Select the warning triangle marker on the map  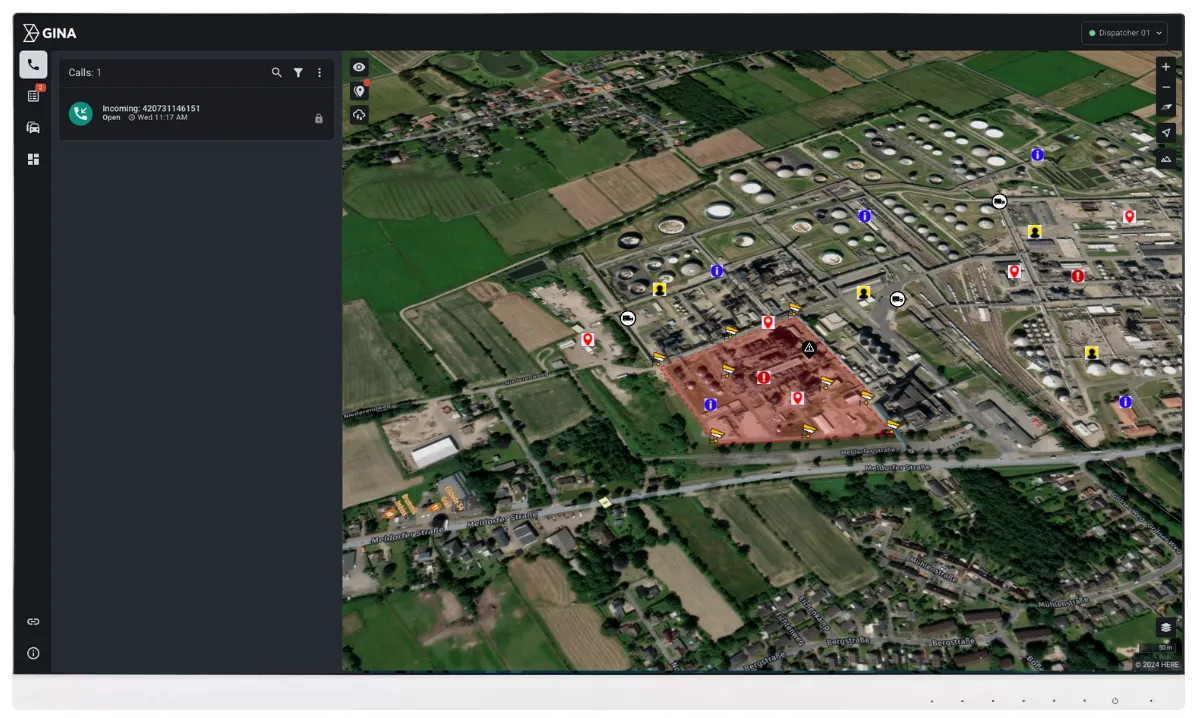click(809, 349)
